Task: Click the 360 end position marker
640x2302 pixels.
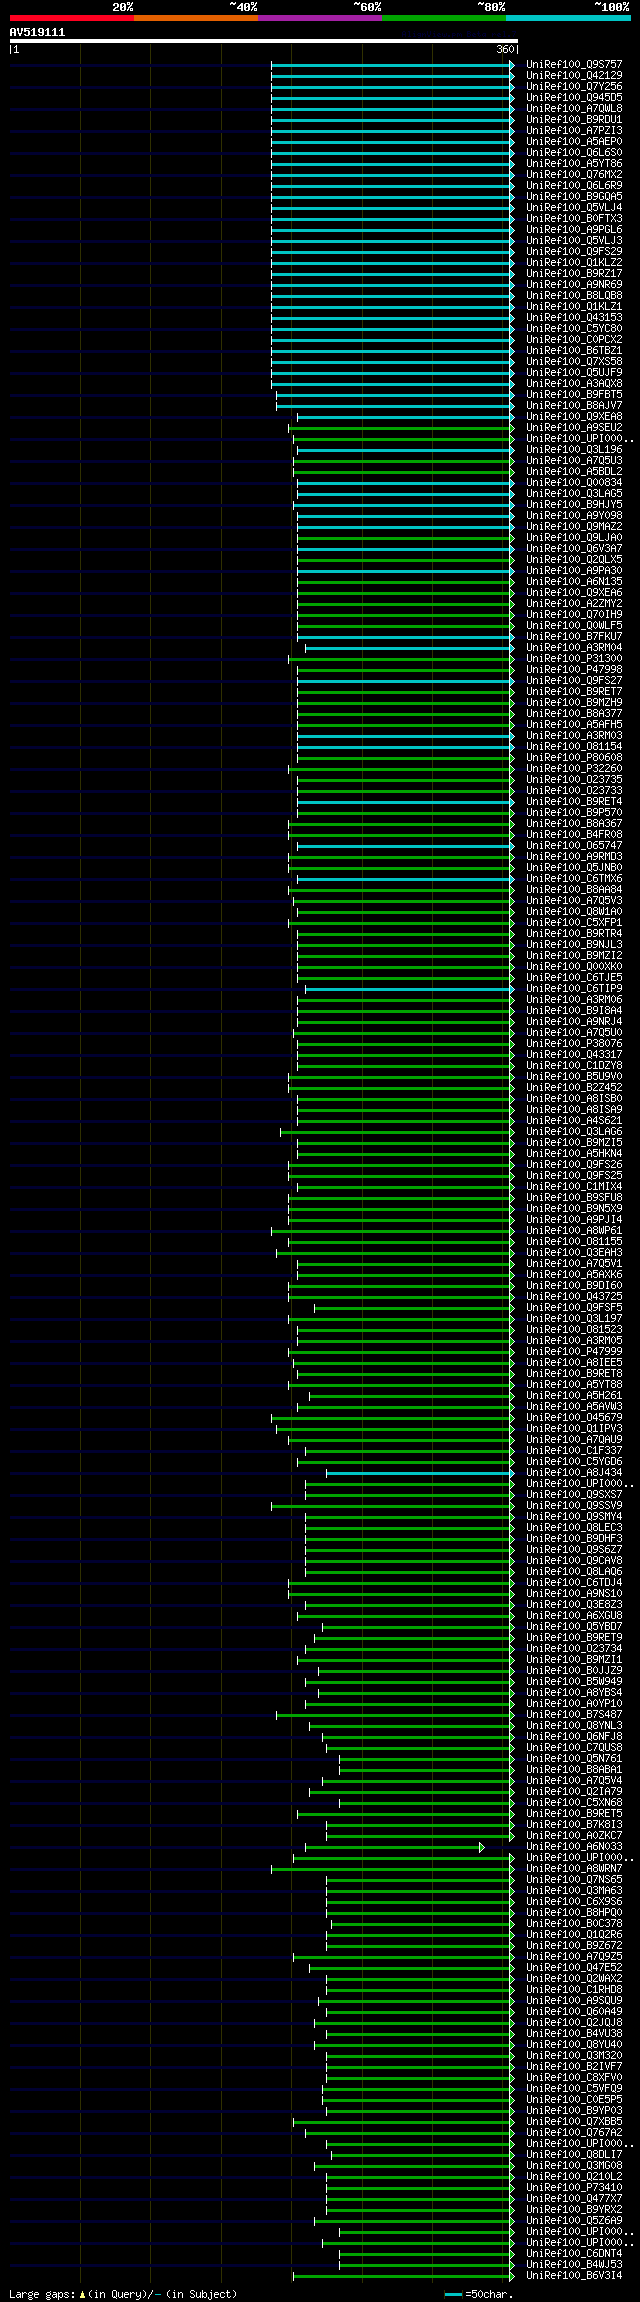Action: point(505,49)
